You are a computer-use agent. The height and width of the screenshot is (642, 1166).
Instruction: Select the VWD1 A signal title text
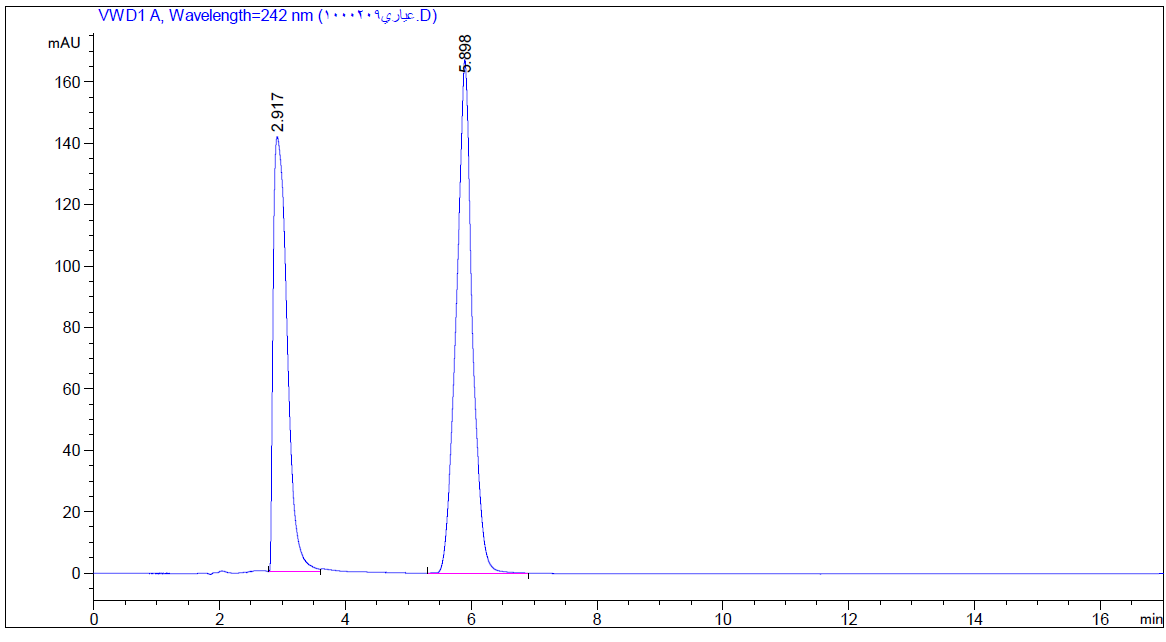point(267,15)
